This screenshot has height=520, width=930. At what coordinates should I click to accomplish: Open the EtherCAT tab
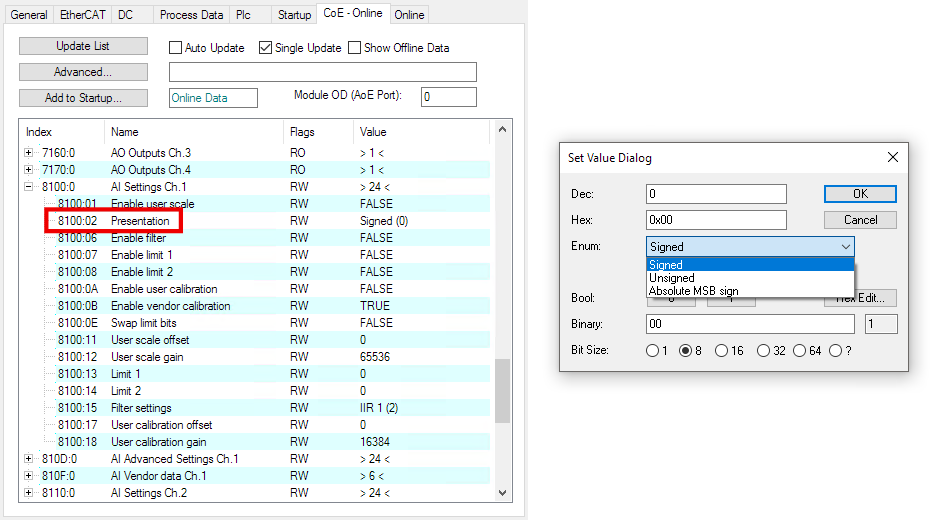pos(82,14)
